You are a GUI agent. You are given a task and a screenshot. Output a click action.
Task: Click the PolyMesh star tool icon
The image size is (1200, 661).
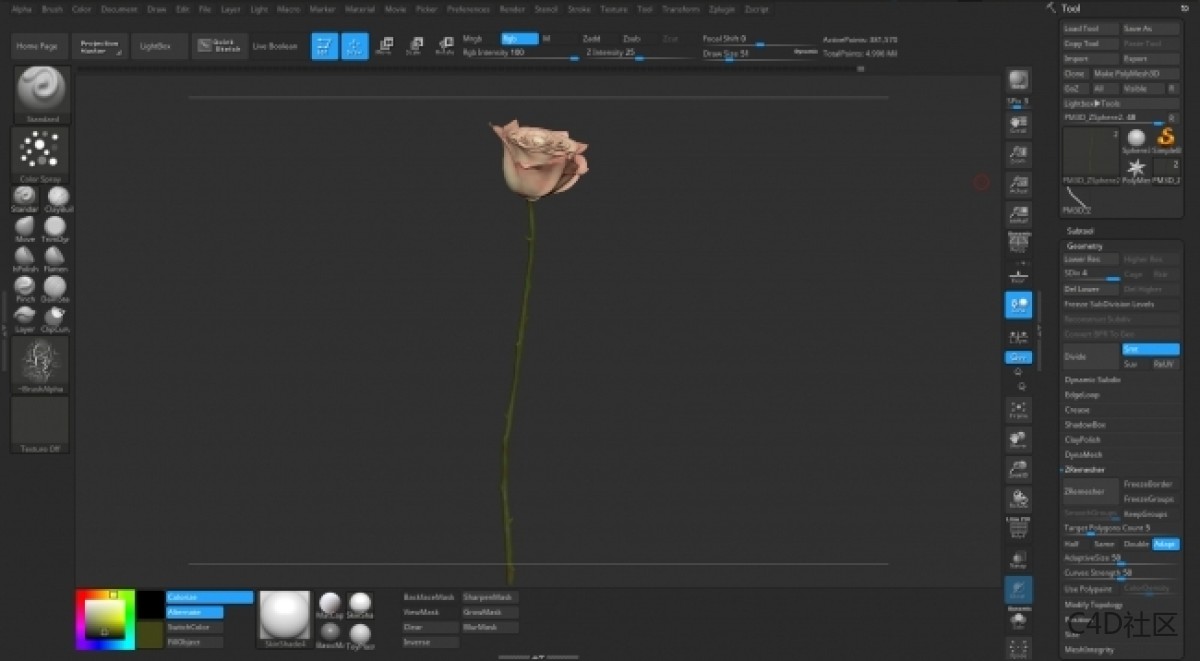click(1136, 168)
